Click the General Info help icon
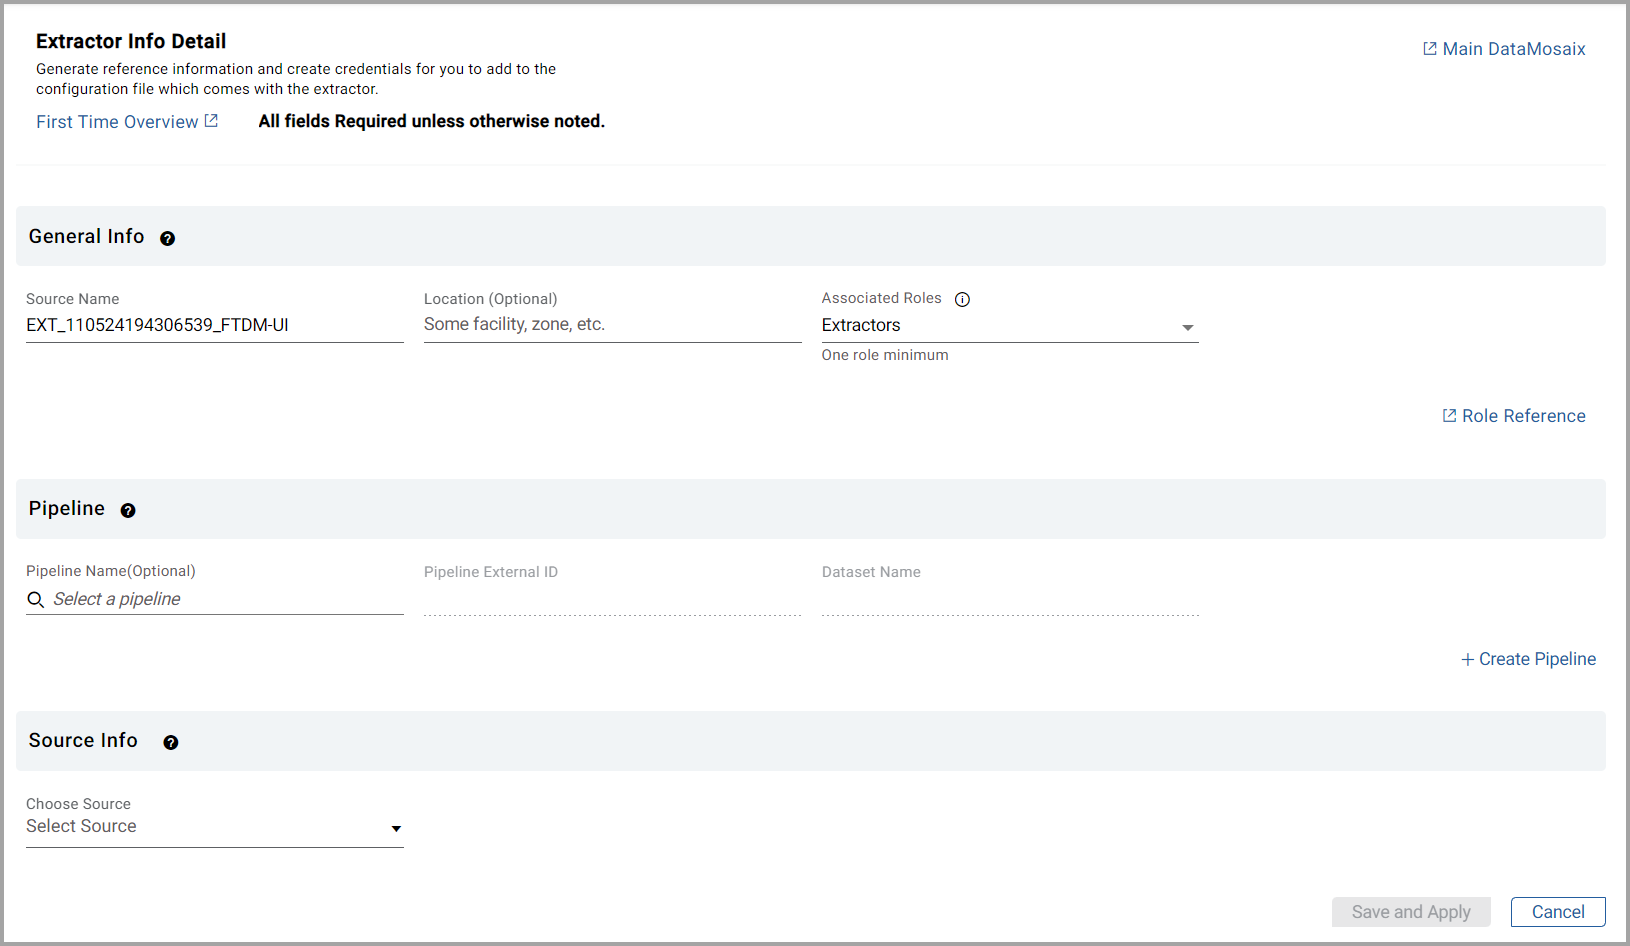This screenshot has width=1630, height=946. (x=167, y=238)
